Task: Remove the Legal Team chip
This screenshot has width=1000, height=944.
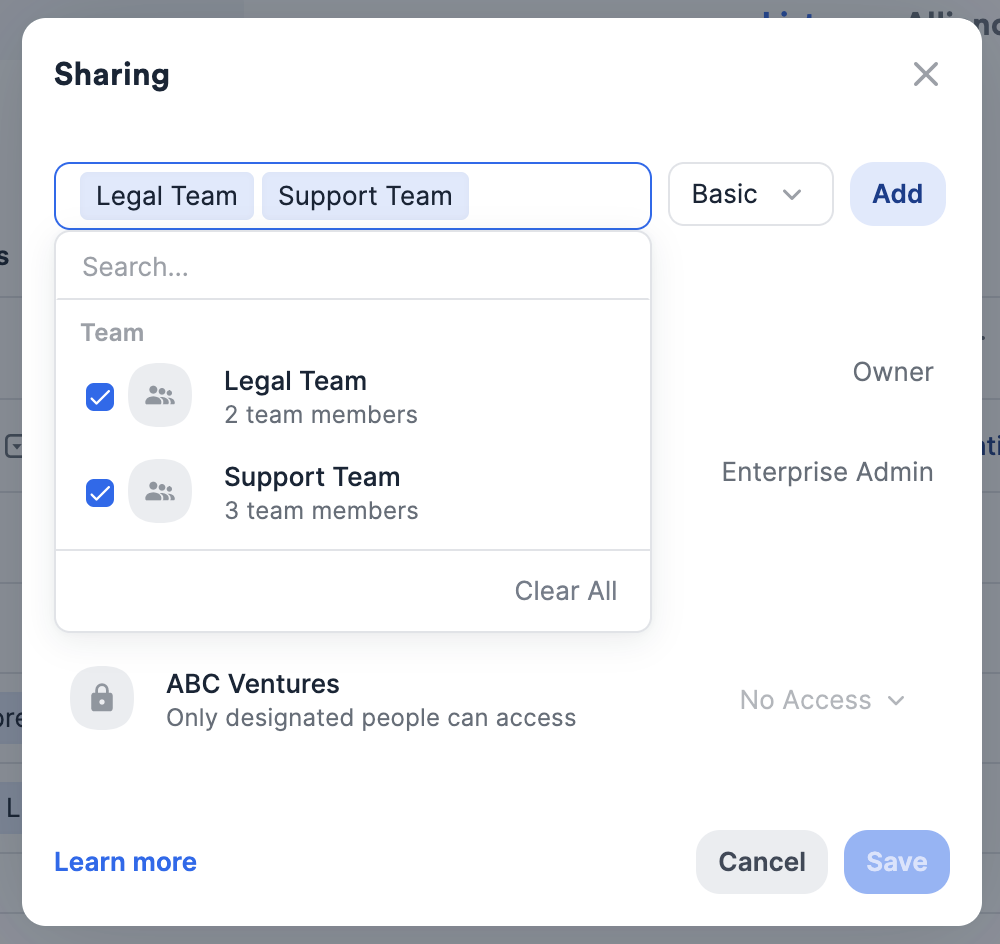Action: (x=166, y=196)
